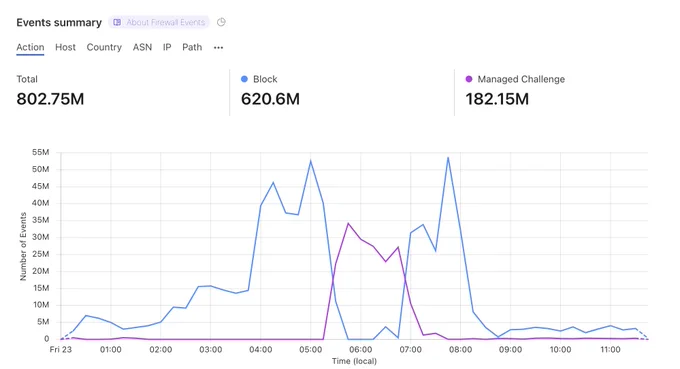The image size is (680, 369).
Task: Click the 02:00 x-axis label
Action: (x=160, y=349)
